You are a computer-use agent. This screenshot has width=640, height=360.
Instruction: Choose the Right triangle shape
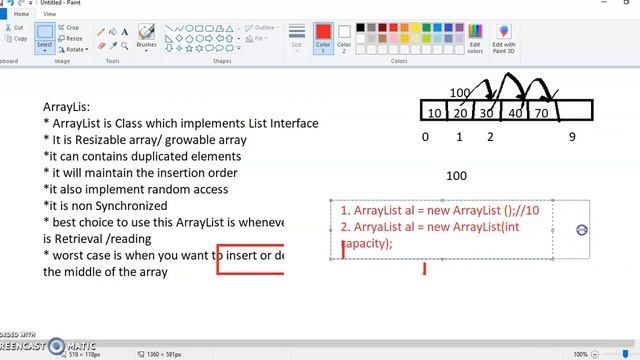click(169, 39)
